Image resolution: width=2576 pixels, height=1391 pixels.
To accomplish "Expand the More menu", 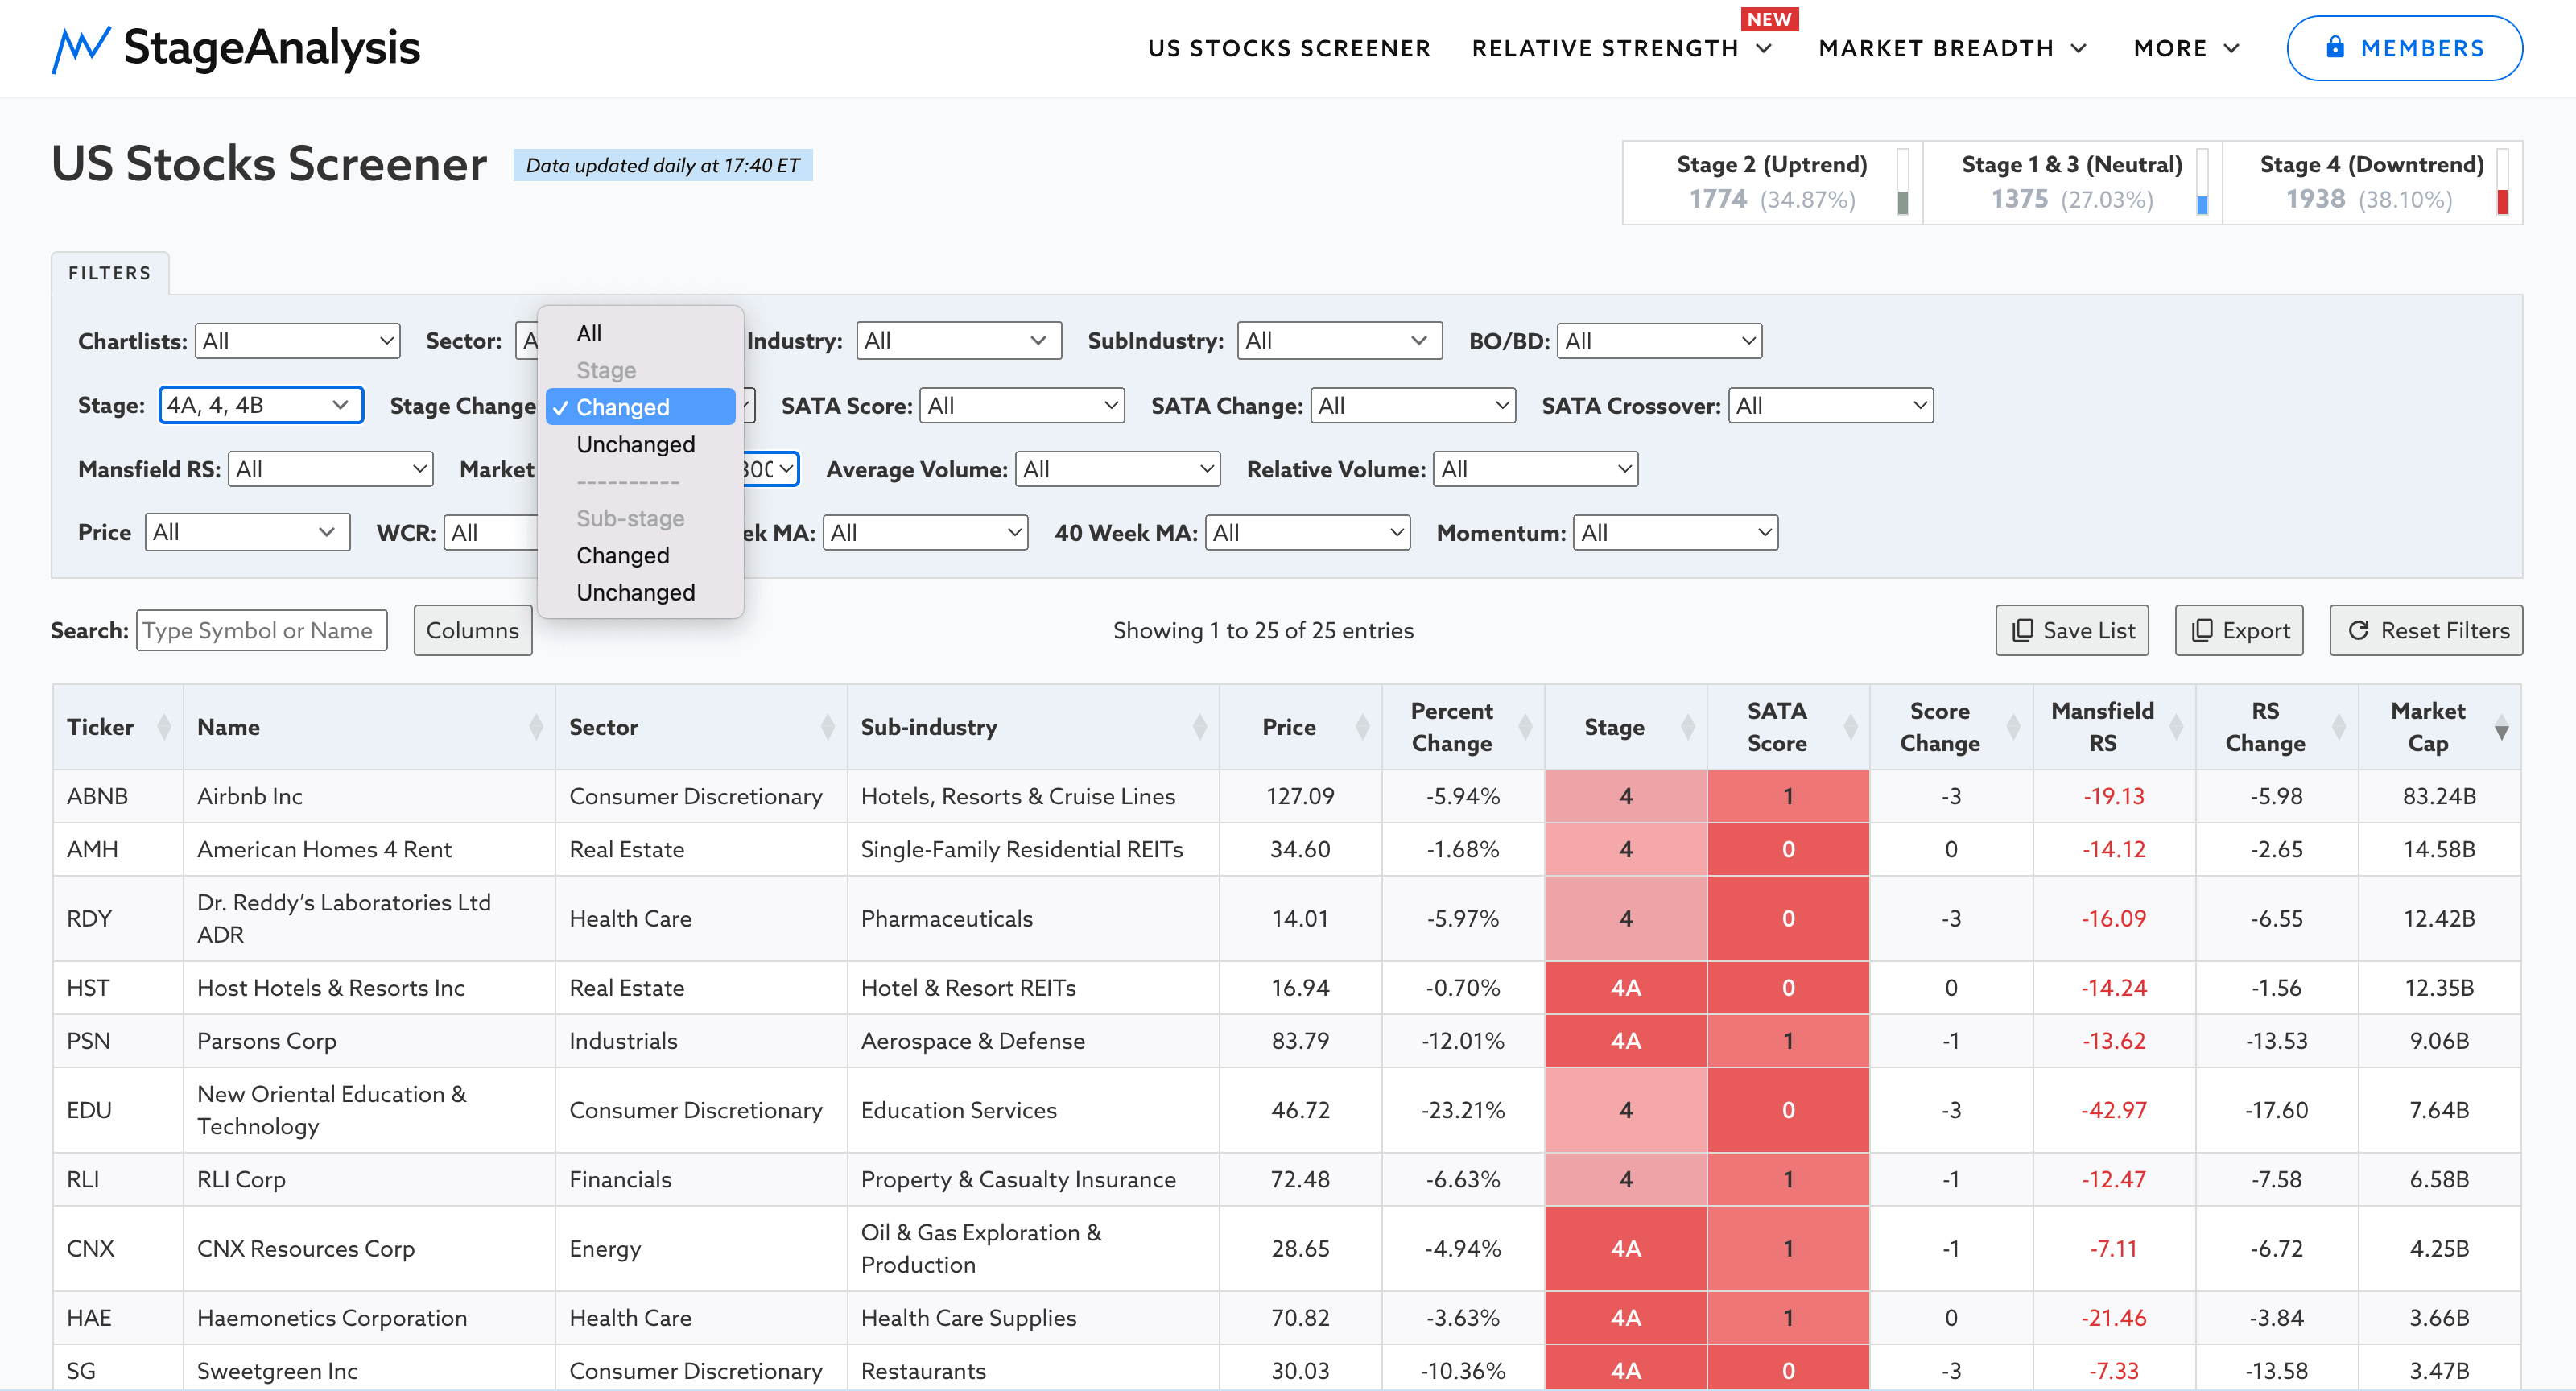I will pyautogui.click(x=2186, y=48).
